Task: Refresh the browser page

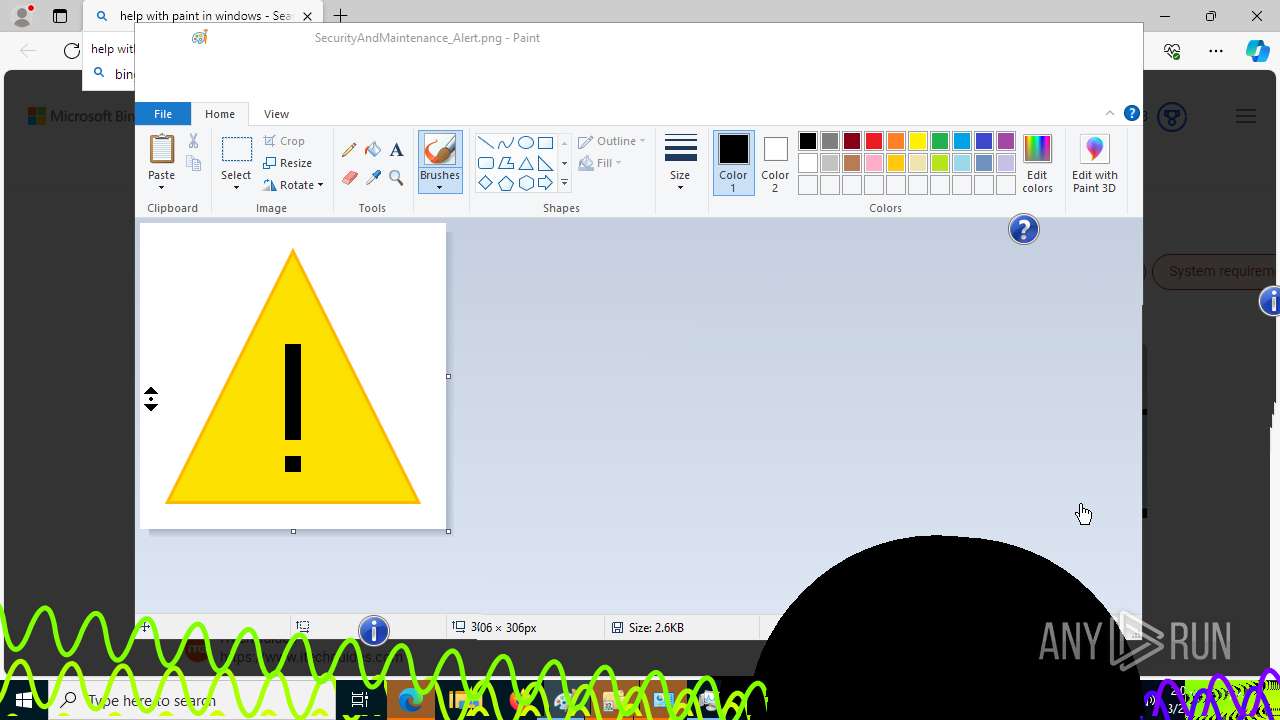Action: [72, 50]
